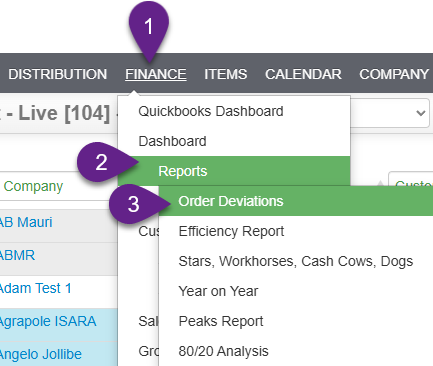Open the ABMR company link
The width and height of the screenshot is (433, 366).
click(17, 255)
